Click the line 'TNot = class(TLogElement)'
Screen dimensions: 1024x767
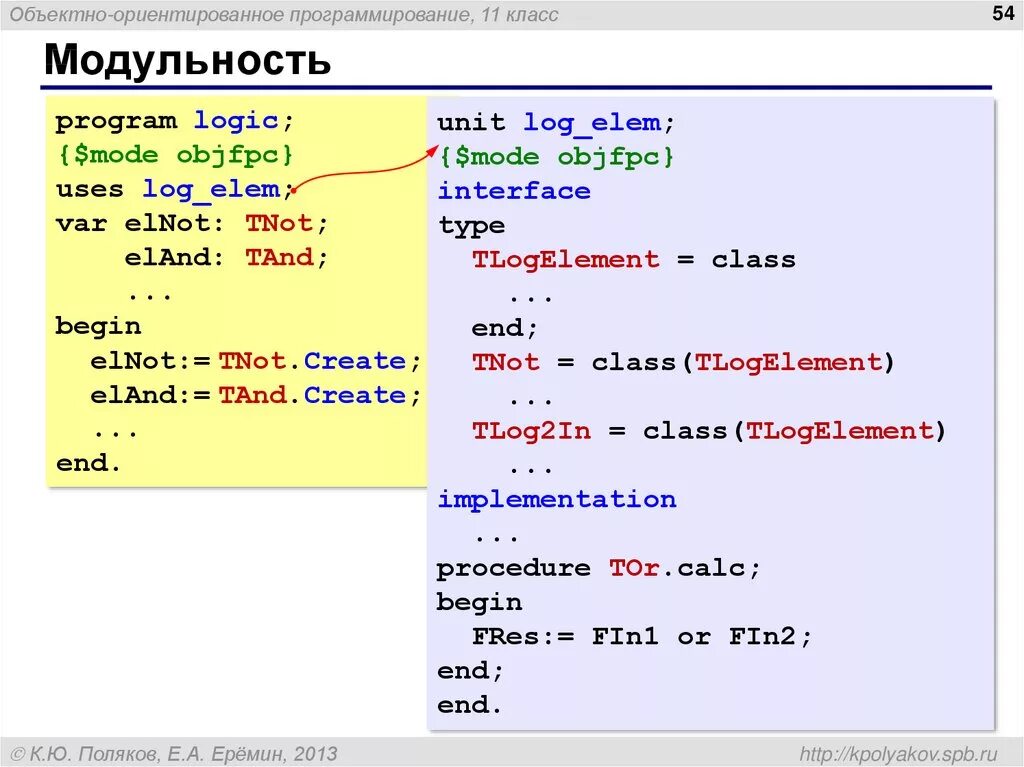684,363
